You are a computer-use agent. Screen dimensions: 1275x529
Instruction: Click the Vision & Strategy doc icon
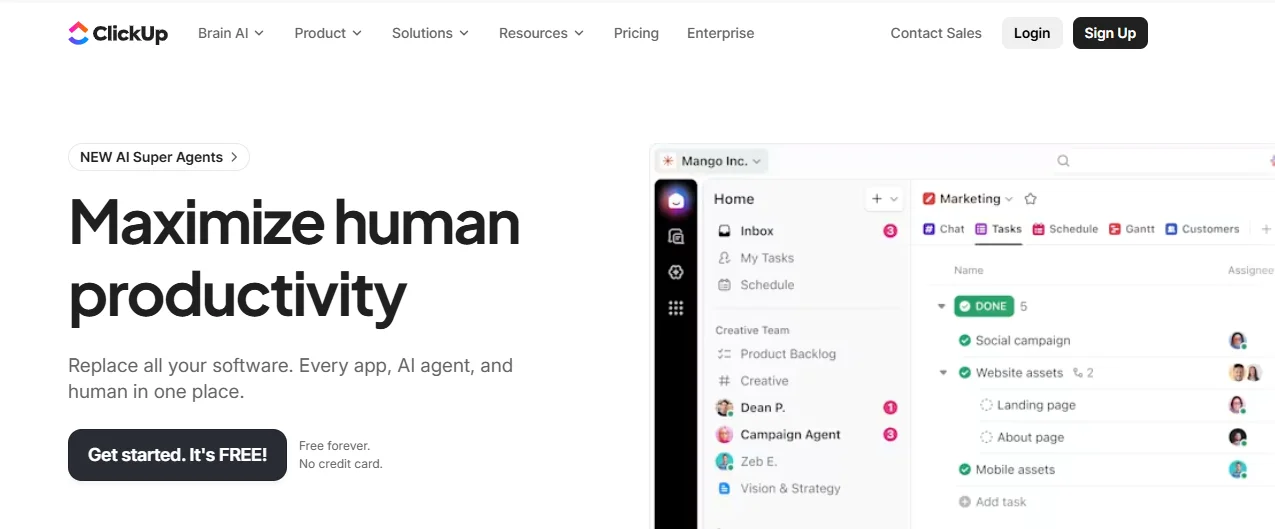[x=725, y=489]
